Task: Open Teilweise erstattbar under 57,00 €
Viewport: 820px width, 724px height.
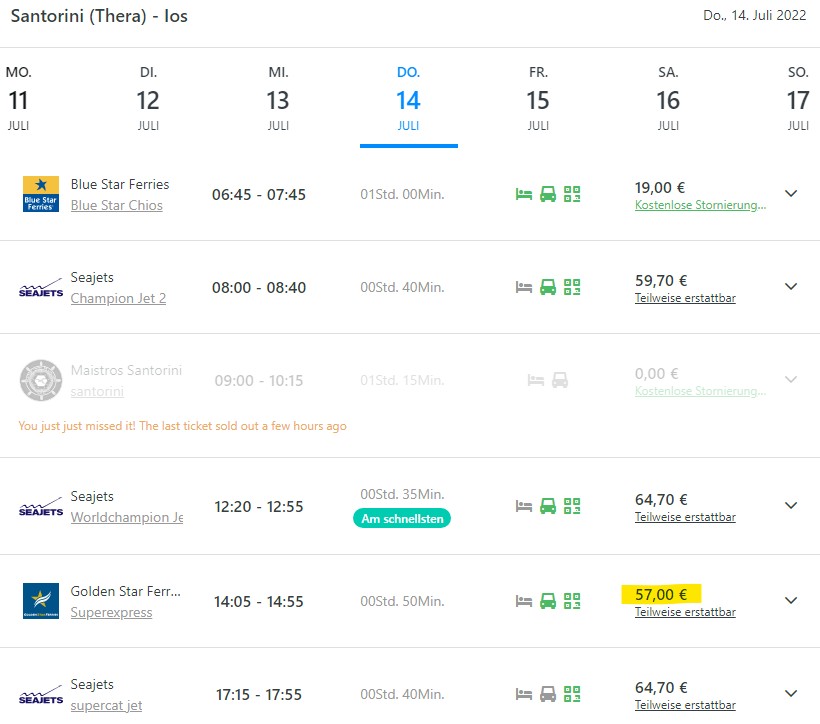Action: click(x=685, y=612)
